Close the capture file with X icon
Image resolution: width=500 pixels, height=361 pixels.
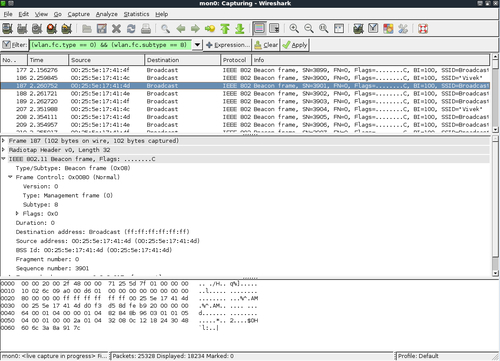[x=116, y=29]
